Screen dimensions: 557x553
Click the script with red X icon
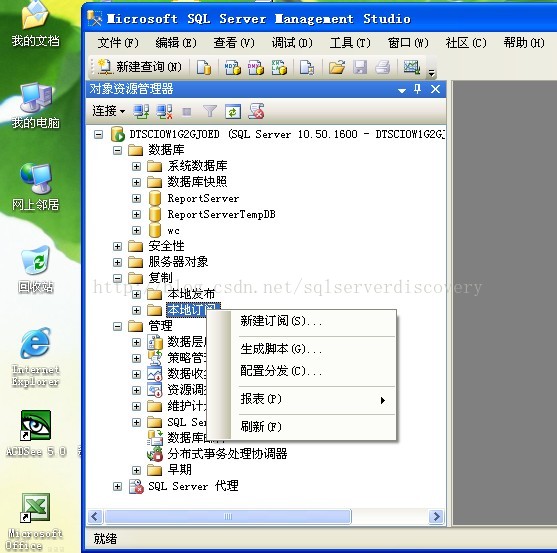click(256, 111)
